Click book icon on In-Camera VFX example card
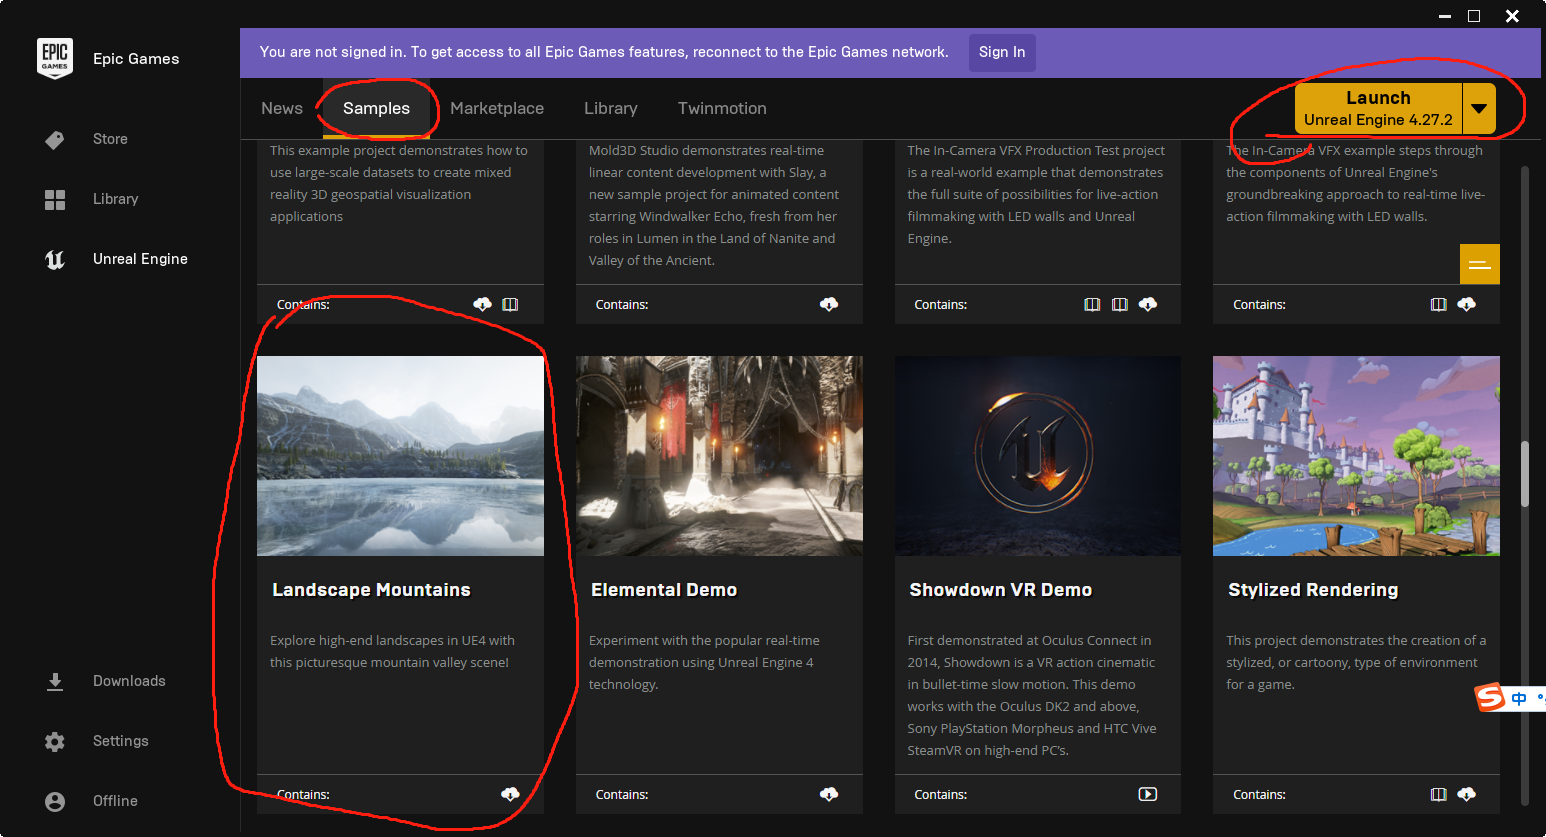This screenshot has height=837, width=1546. (x=1438, y=304)
